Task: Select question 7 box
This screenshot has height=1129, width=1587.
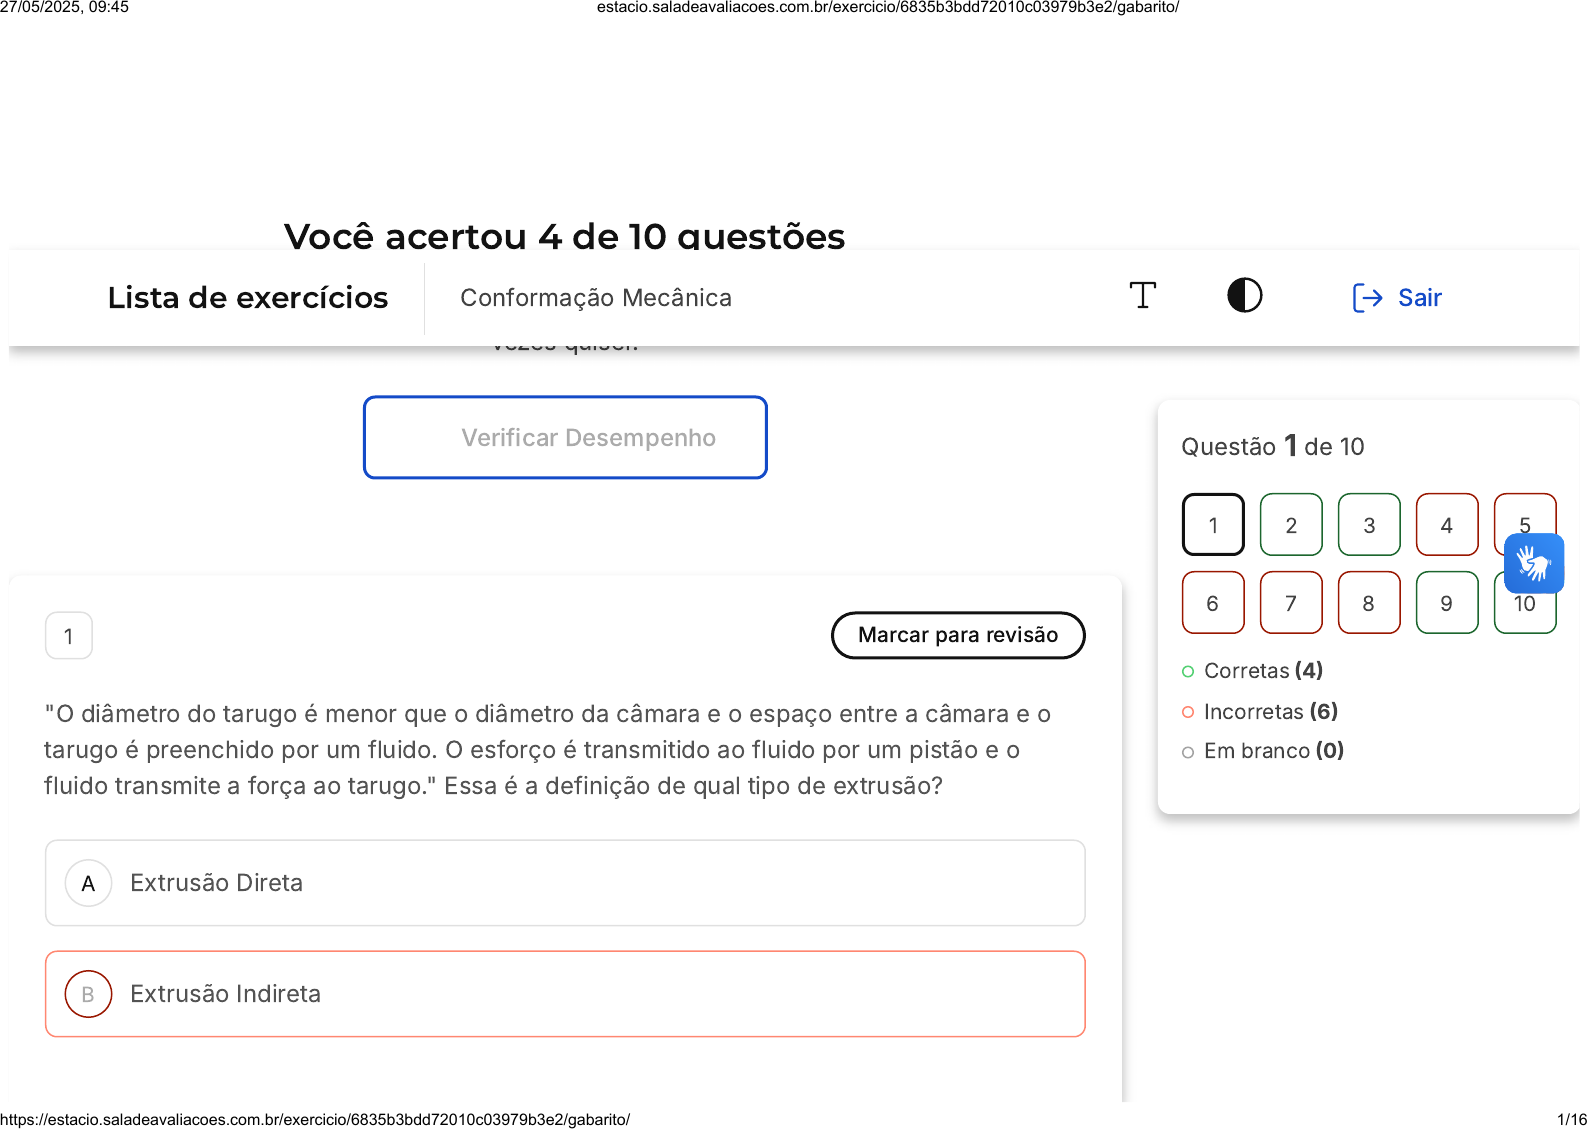Action: click(1291, 603)
